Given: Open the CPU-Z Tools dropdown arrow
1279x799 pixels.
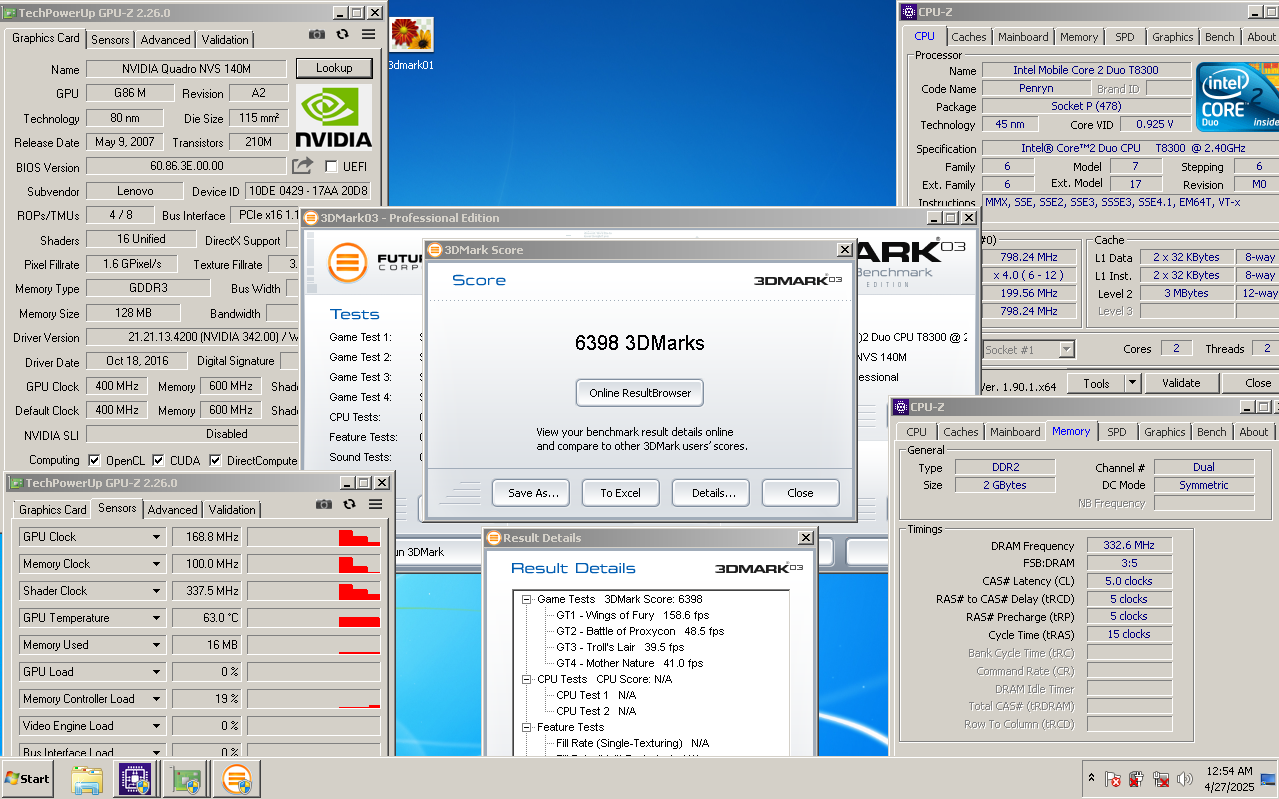Looking at the screenshot, I should [1132, 383].
